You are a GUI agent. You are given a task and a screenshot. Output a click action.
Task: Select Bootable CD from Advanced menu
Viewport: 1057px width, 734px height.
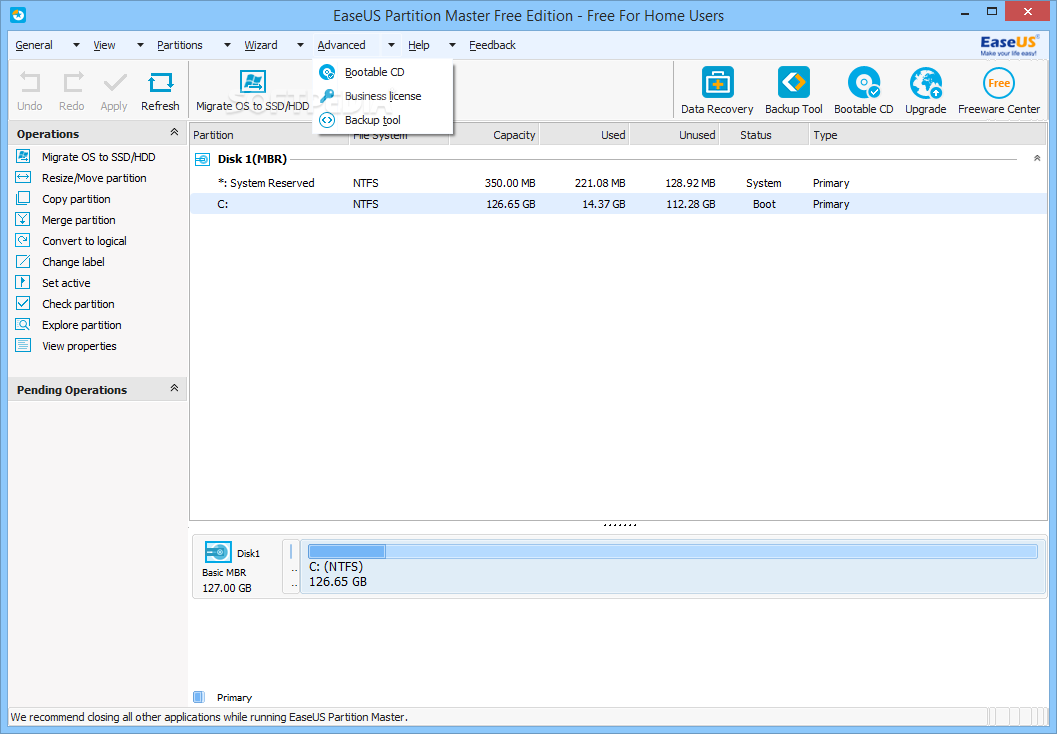point(382,72)
